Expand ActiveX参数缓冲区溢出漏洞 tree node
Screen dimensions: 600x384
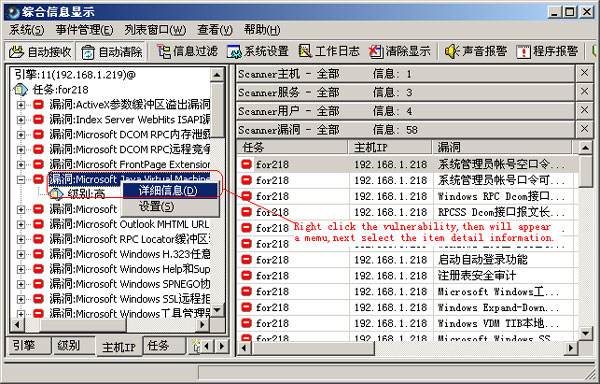point(21,105)
